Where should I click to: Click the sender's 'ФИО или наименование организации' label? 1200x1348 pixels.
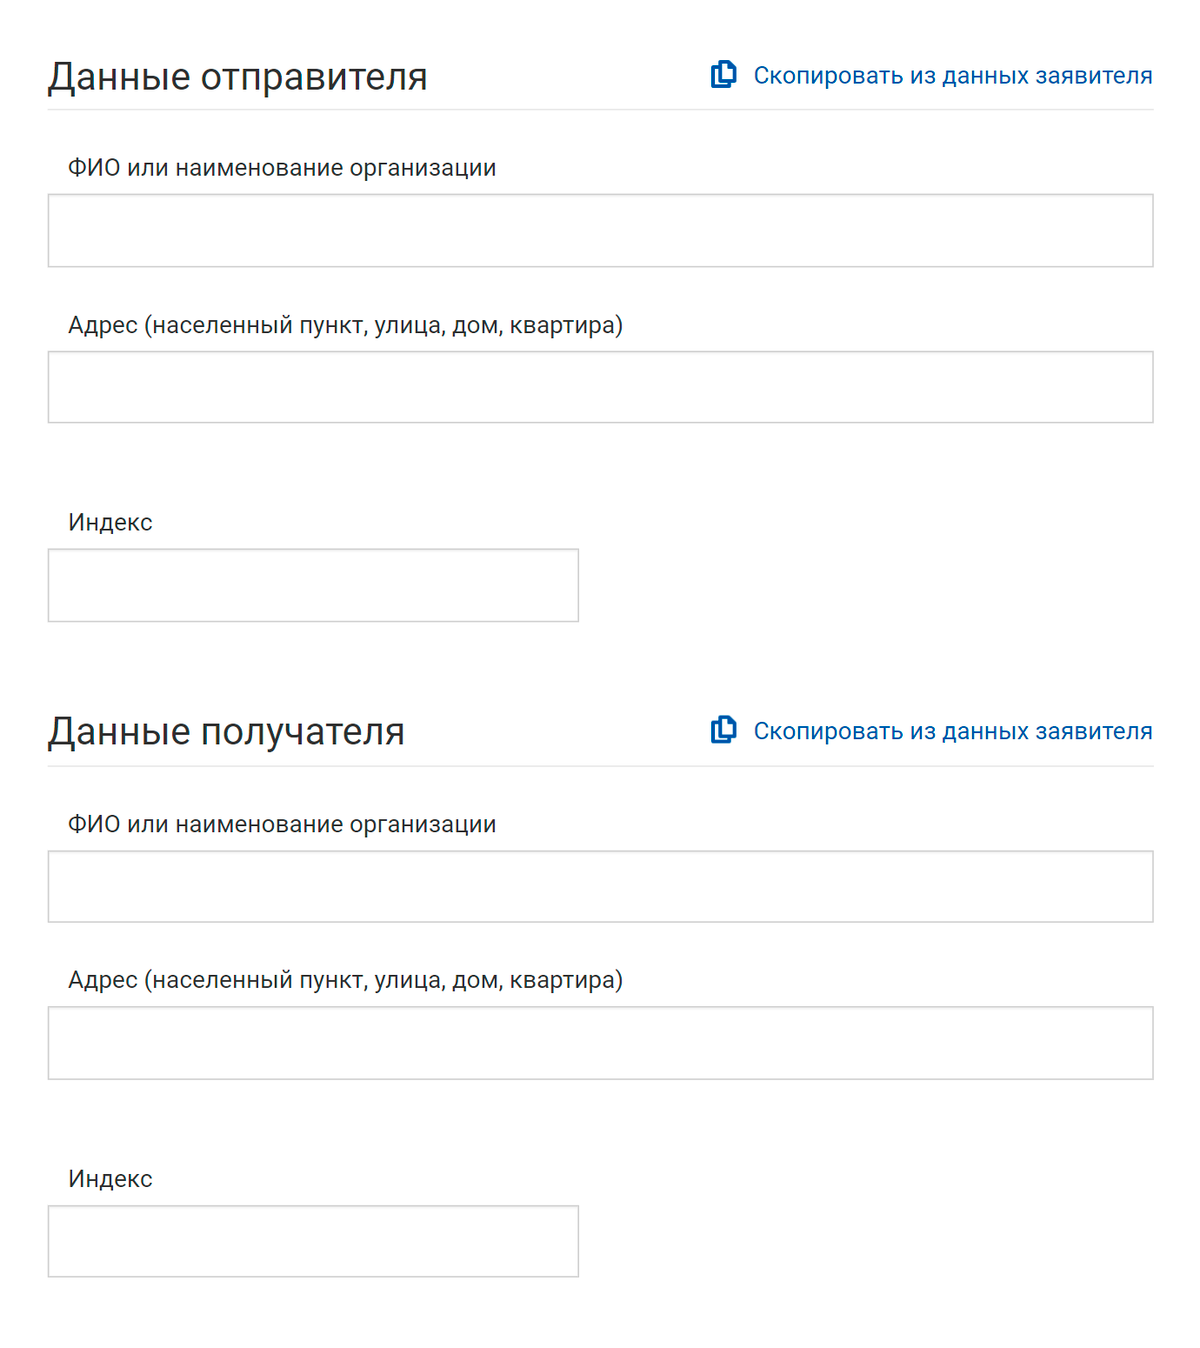[282, 168]
